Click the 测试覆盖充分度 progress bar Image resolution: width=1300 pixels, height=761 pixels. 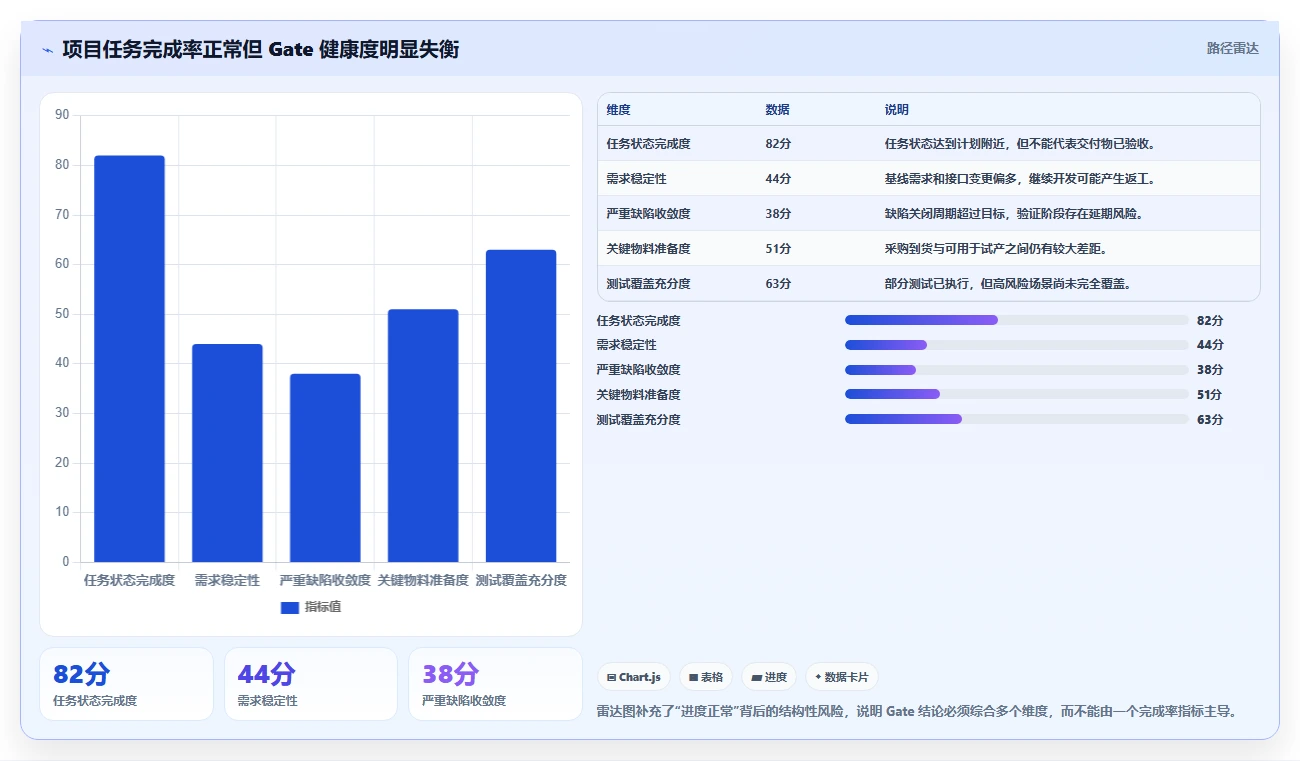tap(1017, 419)
